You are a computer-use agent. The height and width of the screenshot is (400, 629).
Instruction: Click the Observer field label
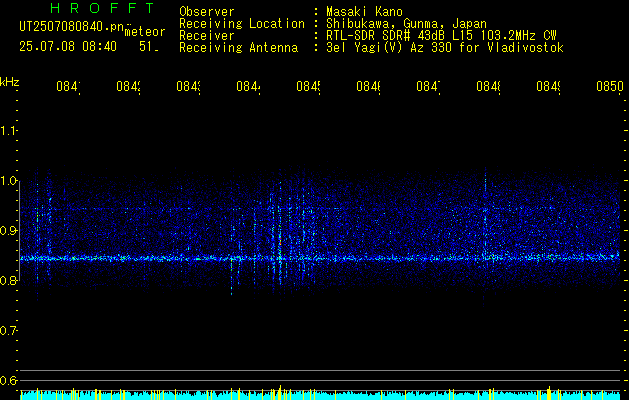pyautogui.click(x=207, y=11)
